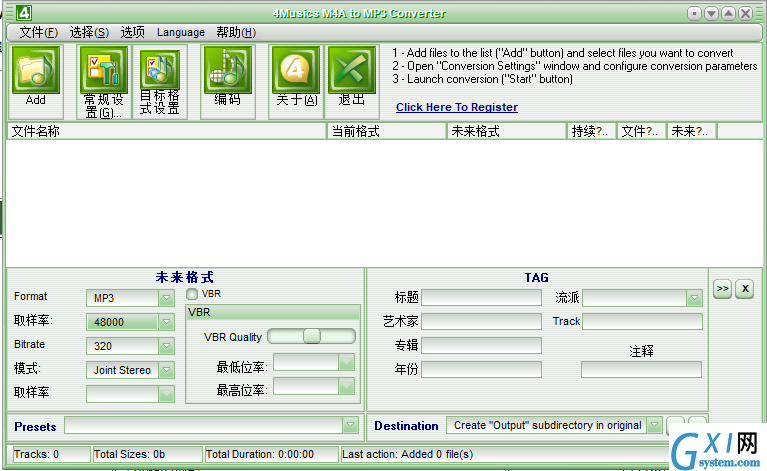Screen dimensions: 767x471
Task: Expand the 最低位率 dropdown
Action: [346, 362]
